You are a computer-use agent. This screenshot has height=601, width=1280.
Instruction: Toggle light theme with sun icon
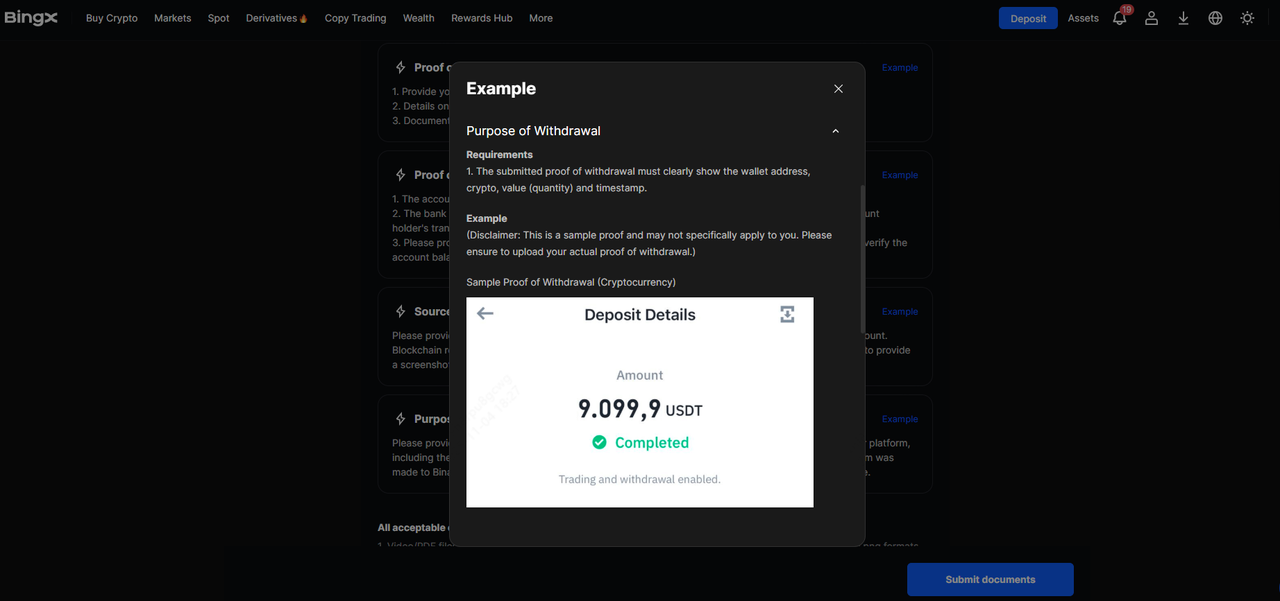tap(1247, 18)
